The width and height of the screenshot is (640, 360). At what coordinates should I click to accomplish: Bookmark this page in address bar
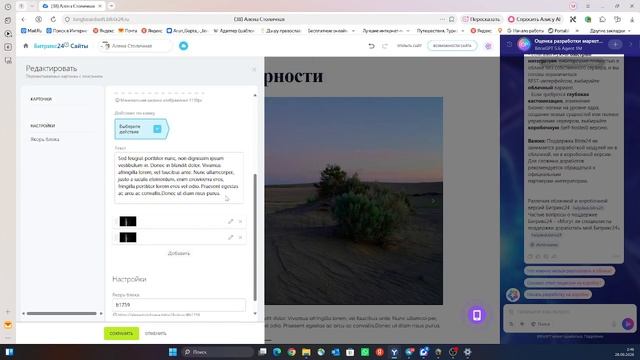[x=452, y=19]
